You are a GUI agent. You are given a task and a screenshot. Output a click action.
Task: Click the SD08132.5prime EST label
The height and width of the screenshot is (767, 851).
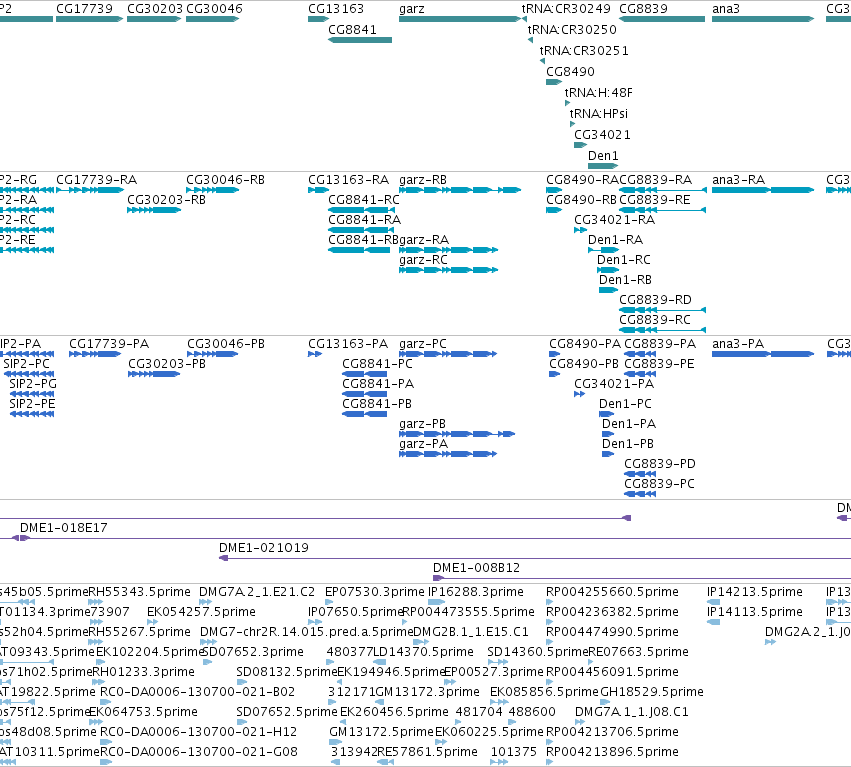coord(287,672)
